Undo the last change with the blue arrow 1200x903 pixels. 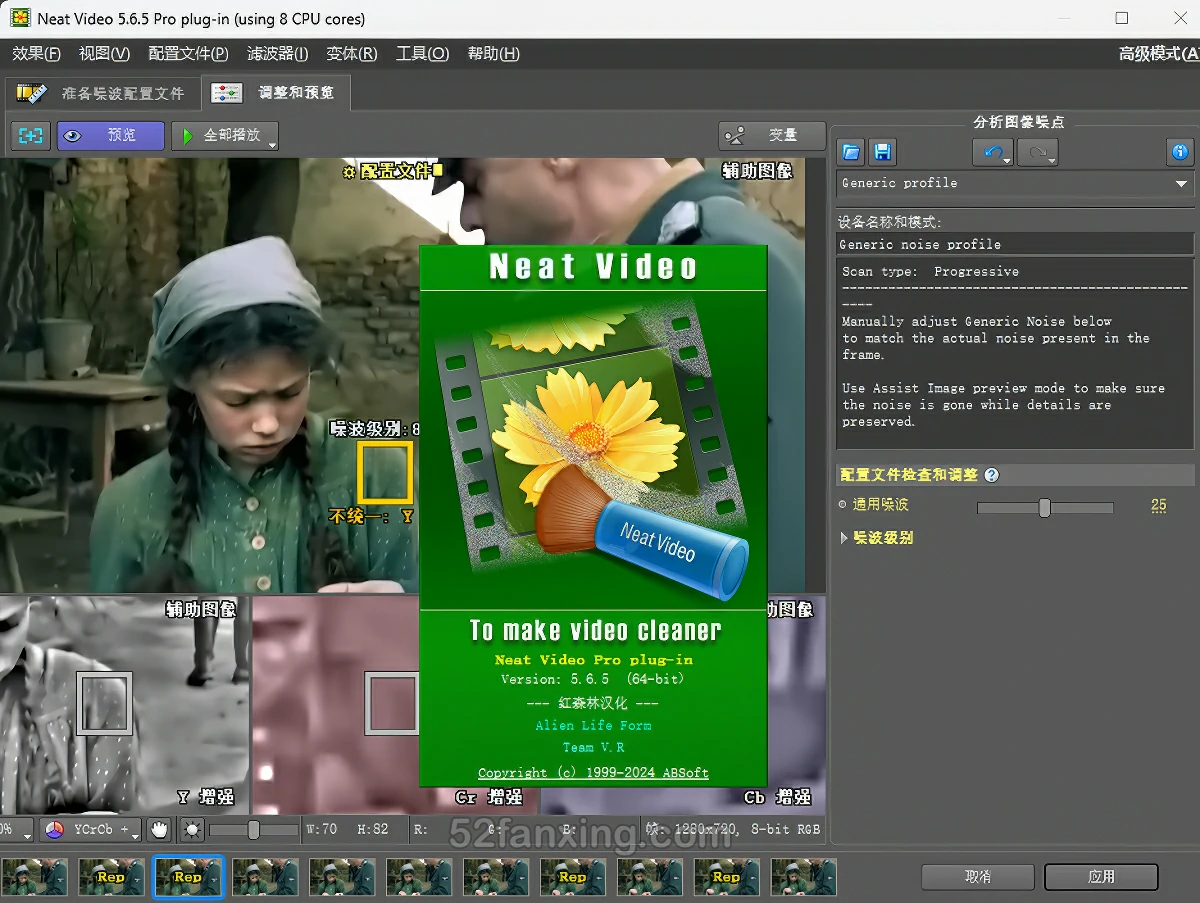pyautogui.click(x=993, y=152)
